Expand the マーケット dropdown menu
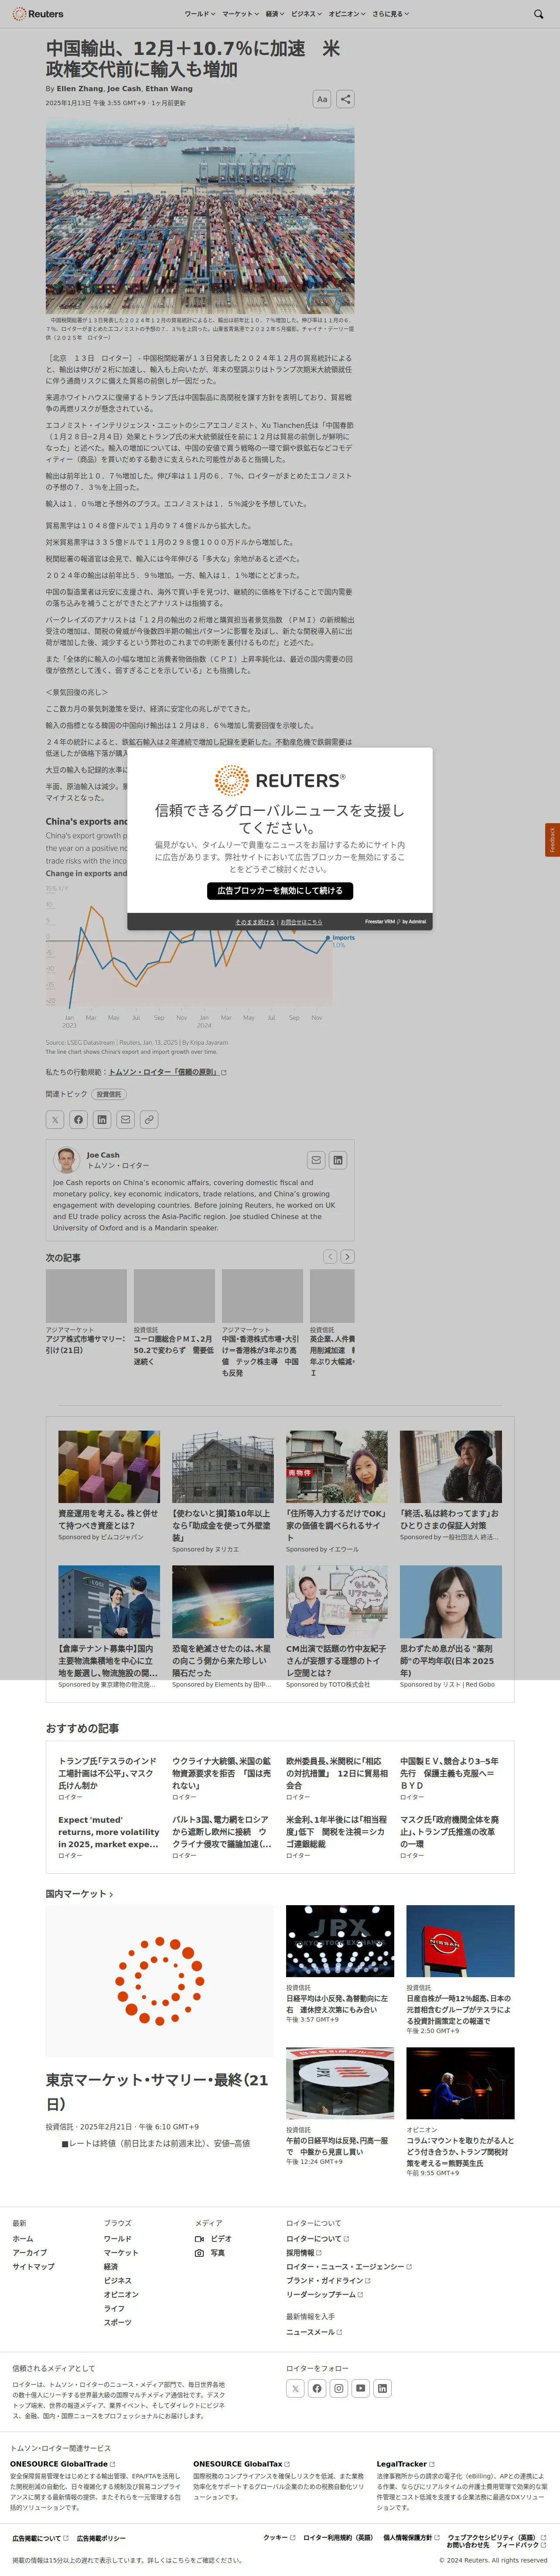Screen dimensions: 560x2576 239,14
